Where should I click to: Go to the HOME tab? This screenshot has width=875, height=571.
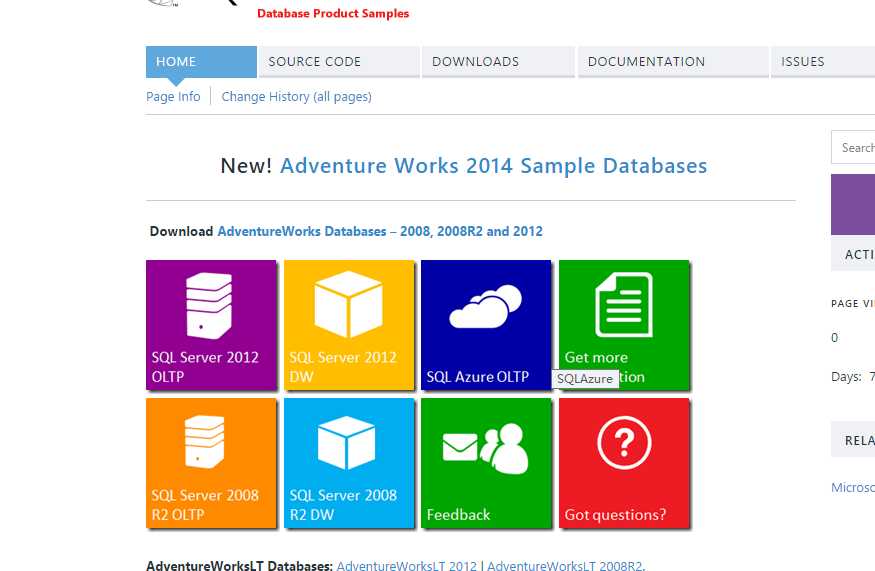pos(201,61)
